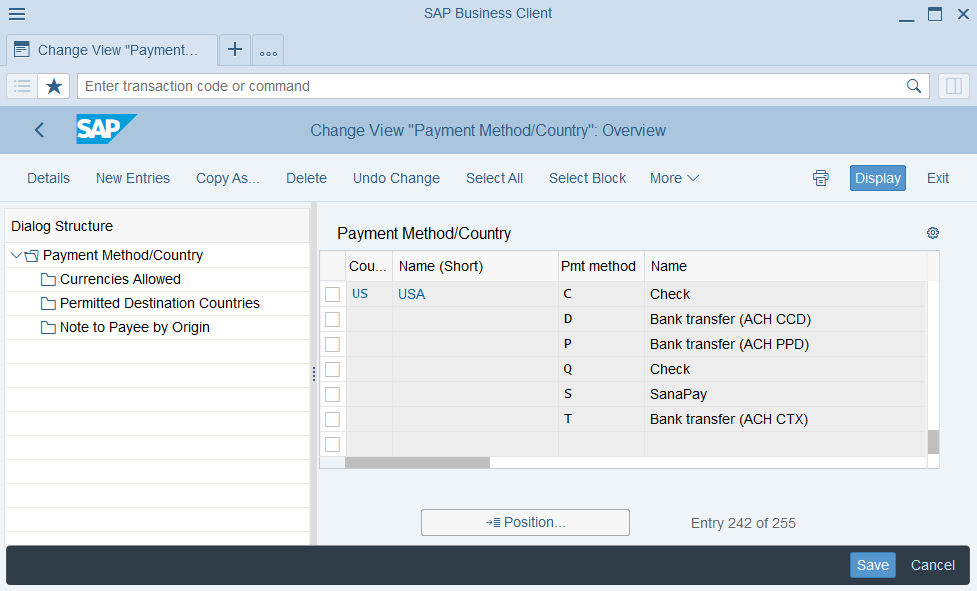
Task: Click the Permitted Destination Countries folder icon
Action: [x=48, y=303]
